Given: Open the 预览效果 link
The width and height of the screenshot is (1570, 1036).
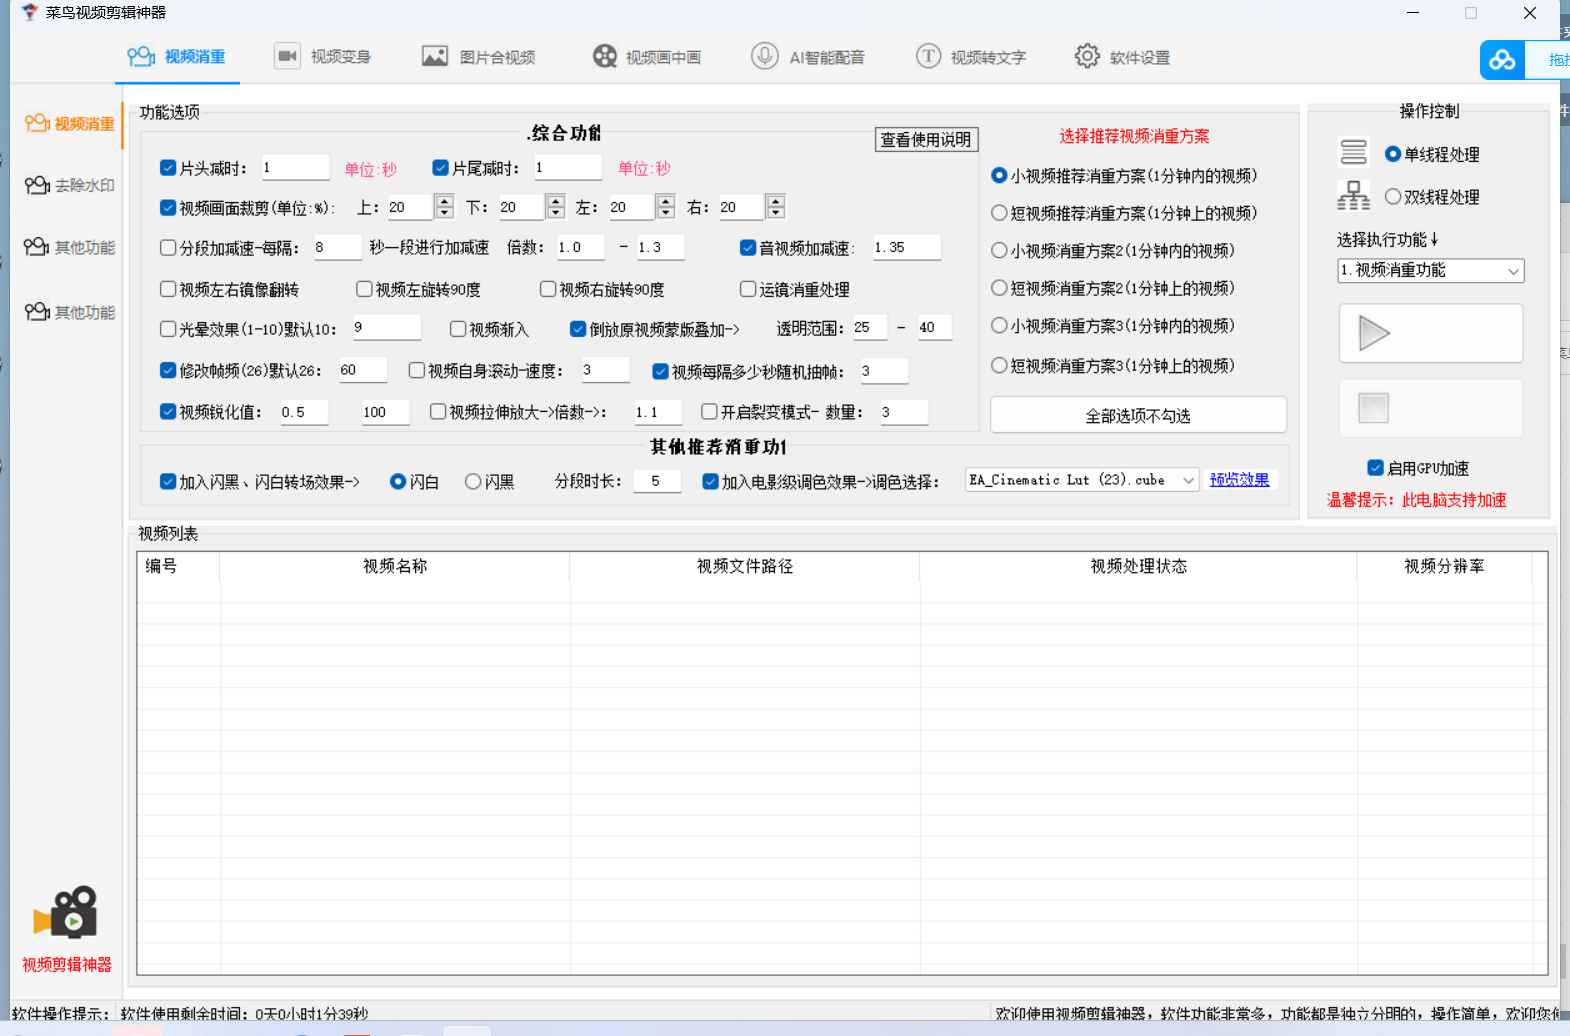Looking at the screenshot, I should 1239,480.
